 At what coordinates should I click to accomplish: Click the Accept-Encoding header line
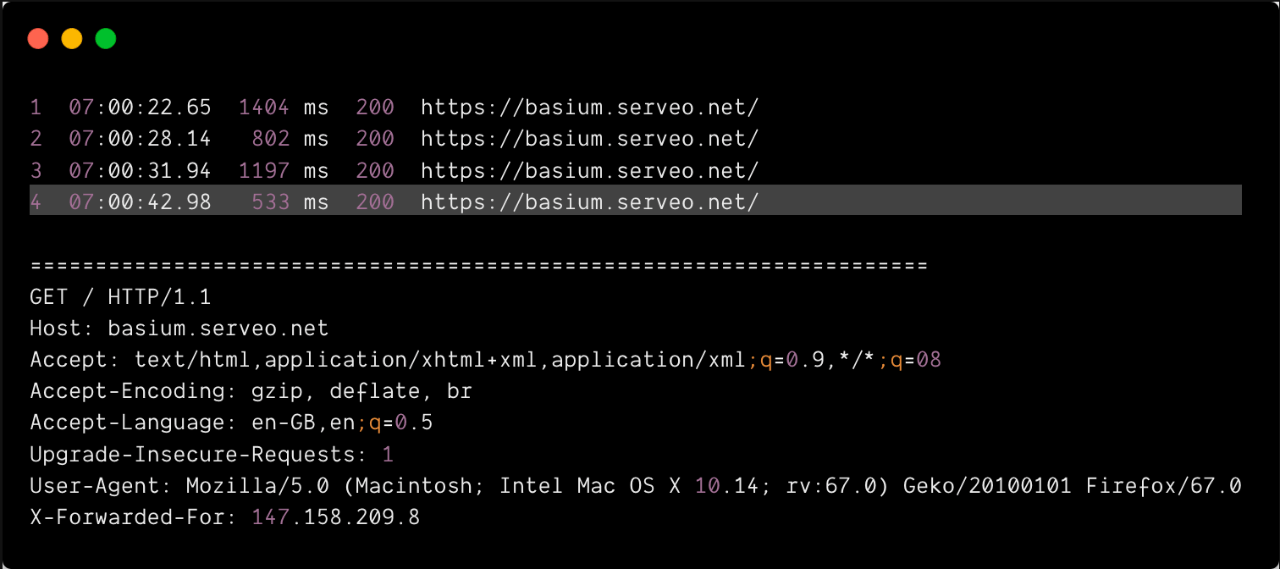251,391
